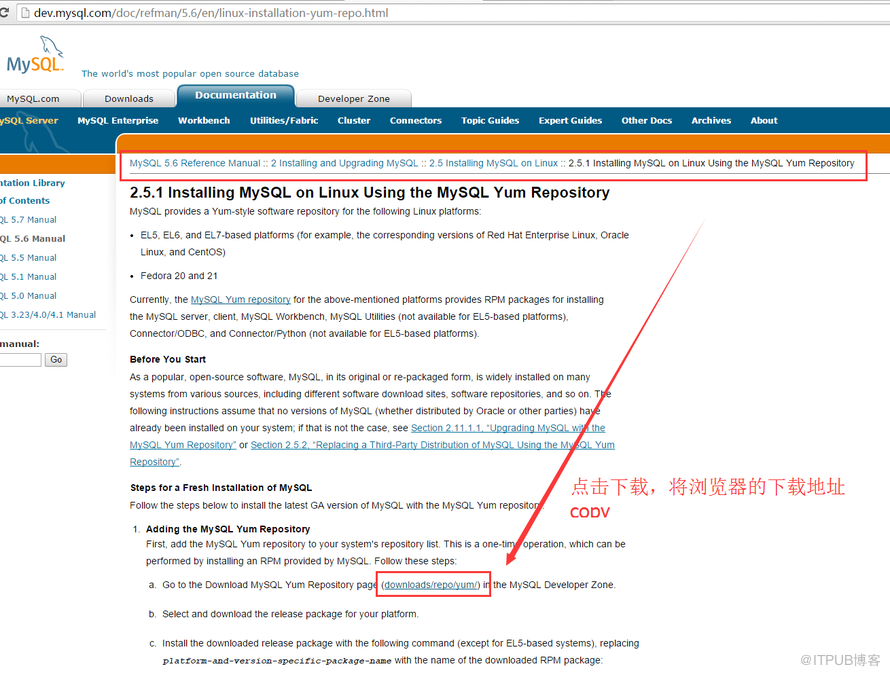Open Cluster menu item
The width and height of the screenshot is (890, 675).
click(x=354, y=120)
